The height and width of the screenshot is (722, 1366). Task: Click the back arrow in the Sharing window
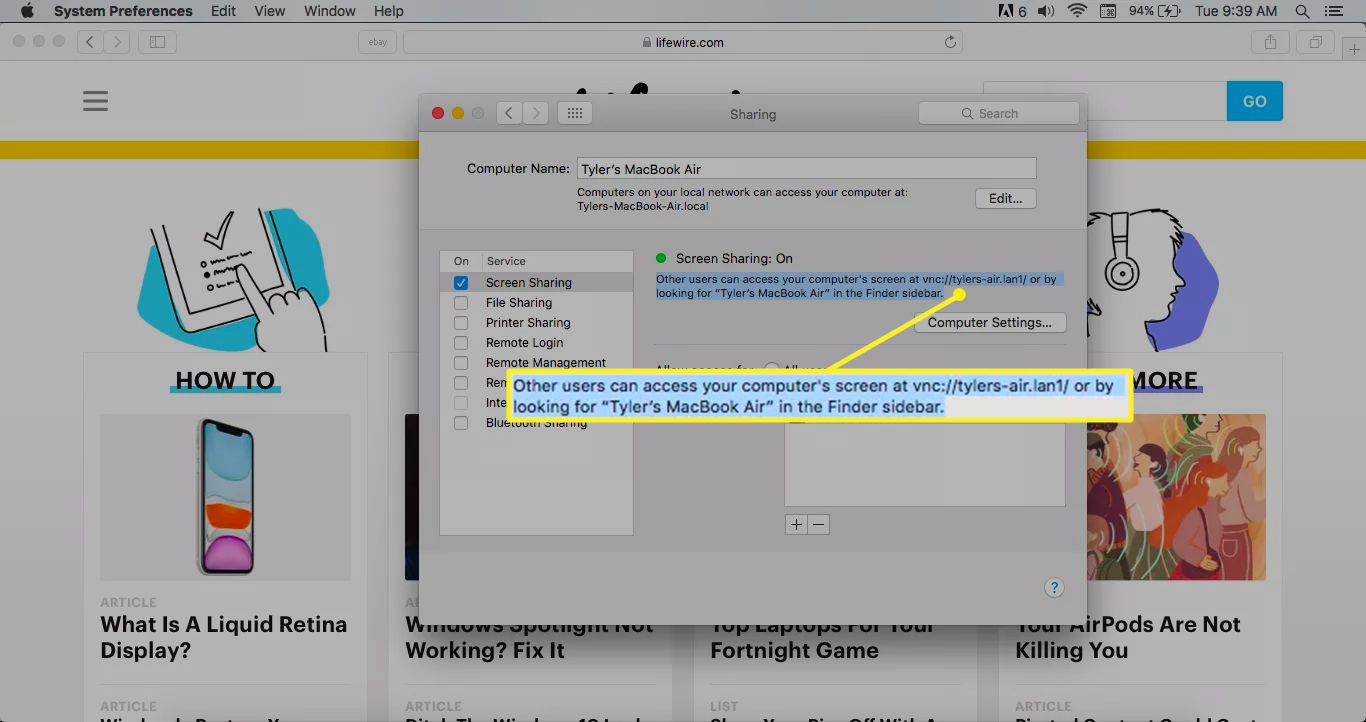[509, 113]
